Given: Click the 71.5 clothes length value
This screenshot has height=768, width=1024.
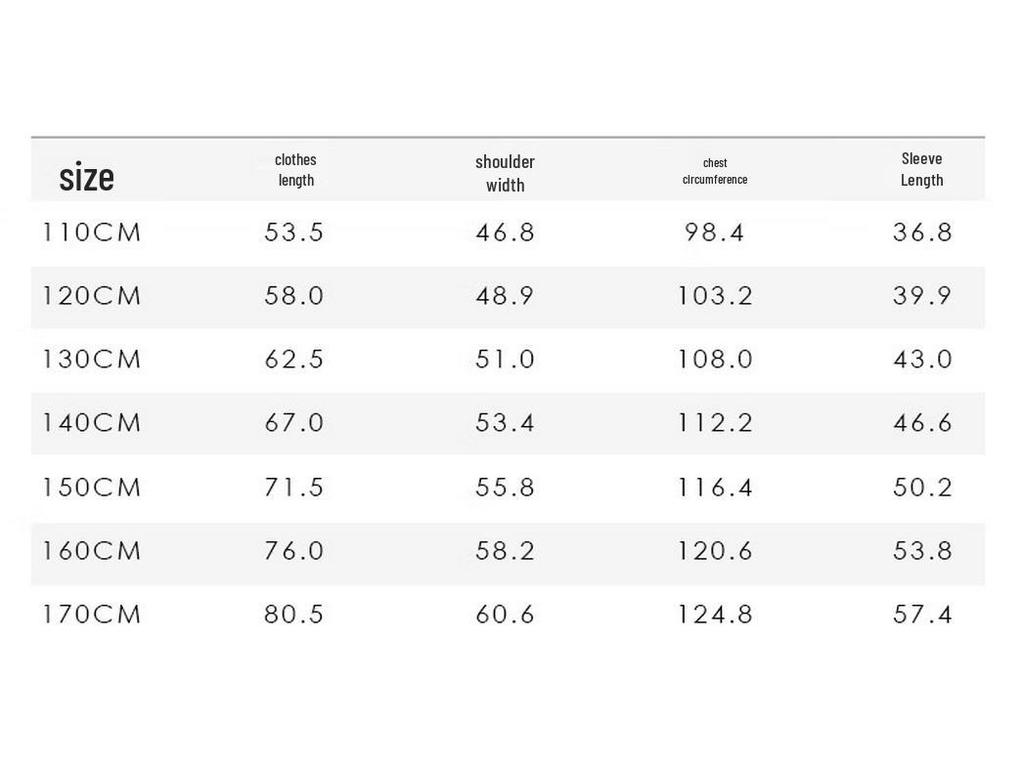Looking at the screenshot, I should 294,488.
